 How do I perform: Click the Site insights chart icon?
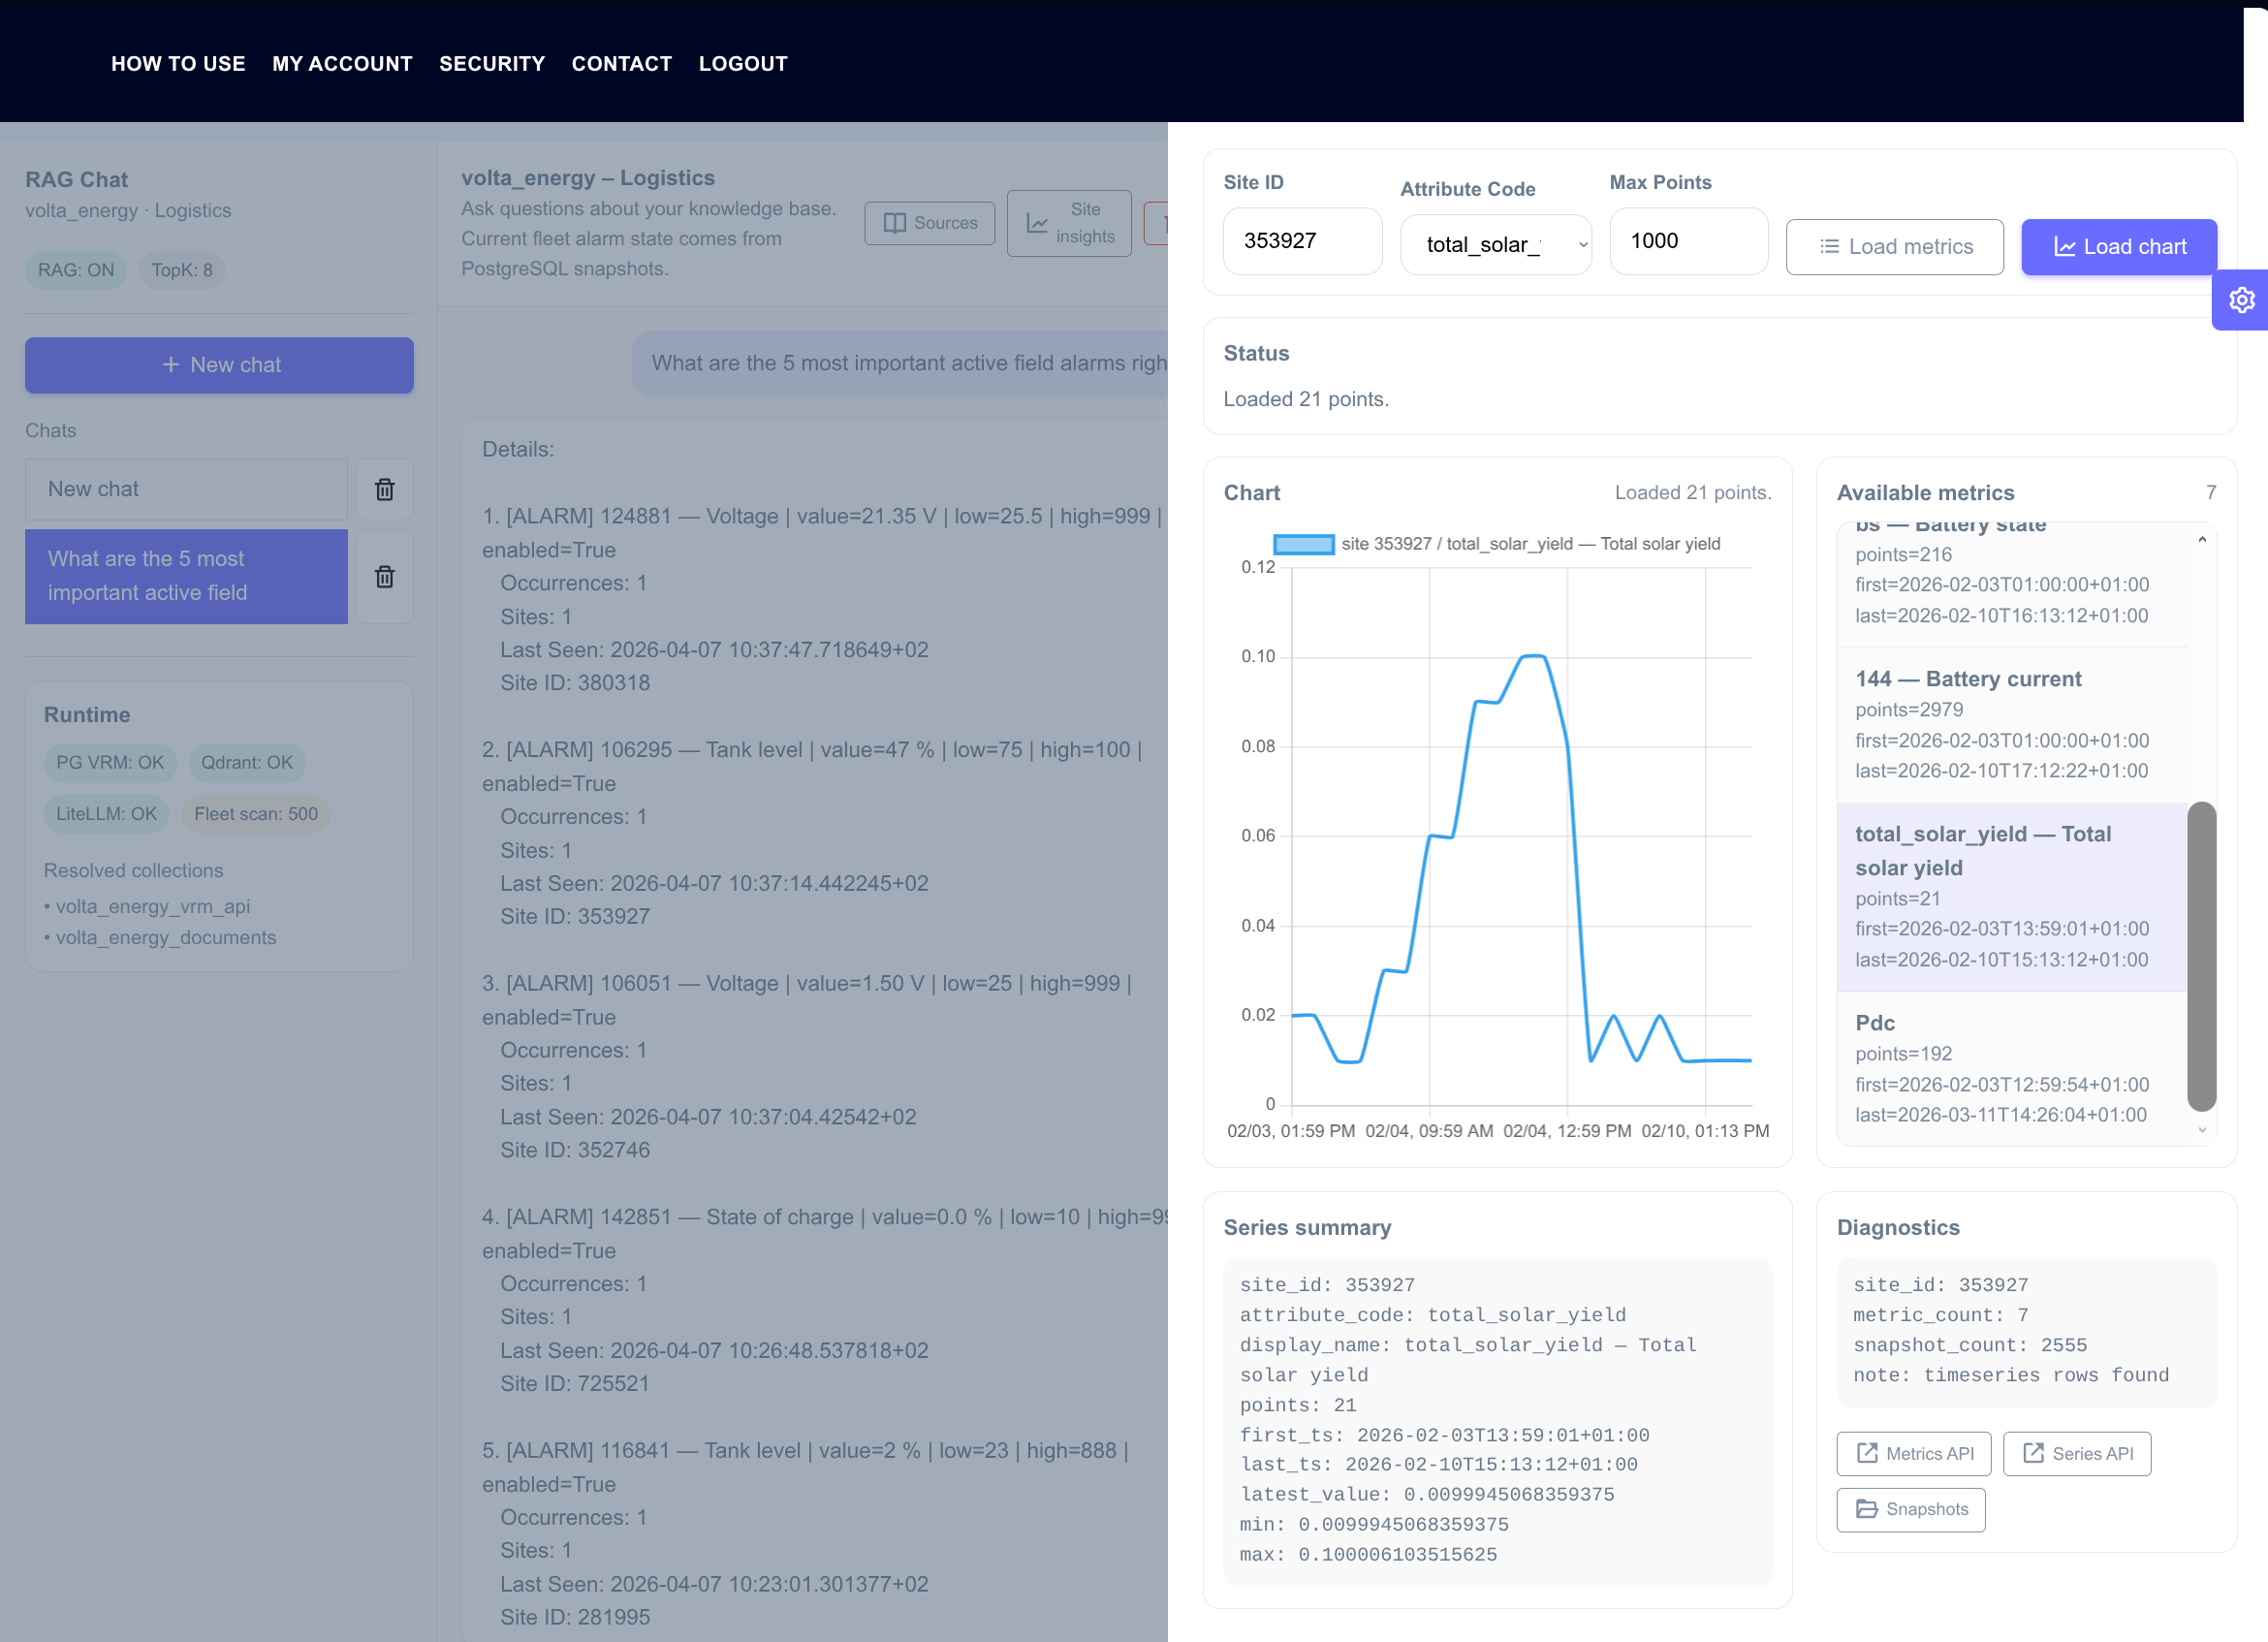(x=1037, y=222)
